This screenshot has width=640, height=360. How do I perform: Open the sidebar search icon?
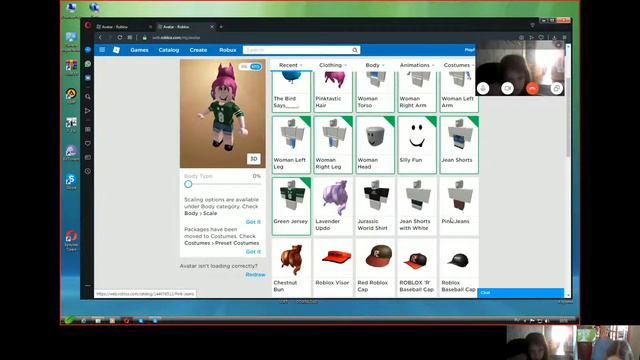point(88,97)
